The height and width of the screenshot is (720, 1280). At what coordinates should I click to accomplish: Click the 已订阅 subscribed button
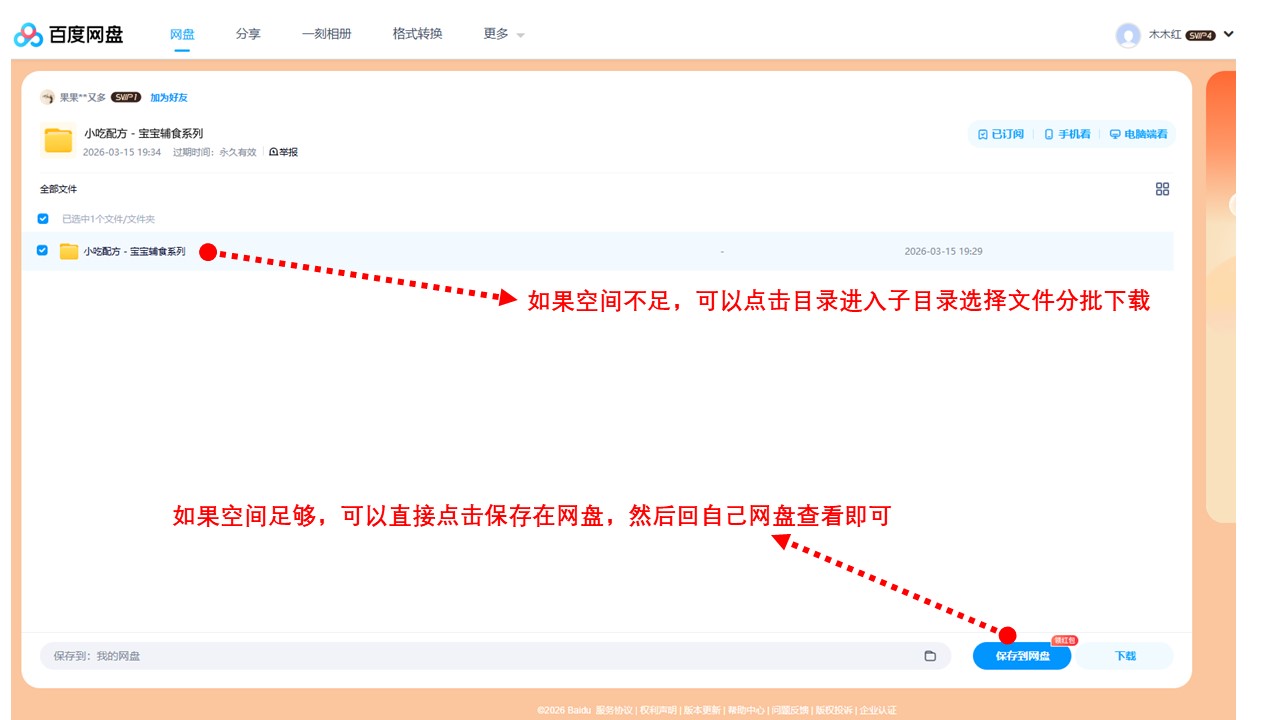click(x=1000, y=134)
